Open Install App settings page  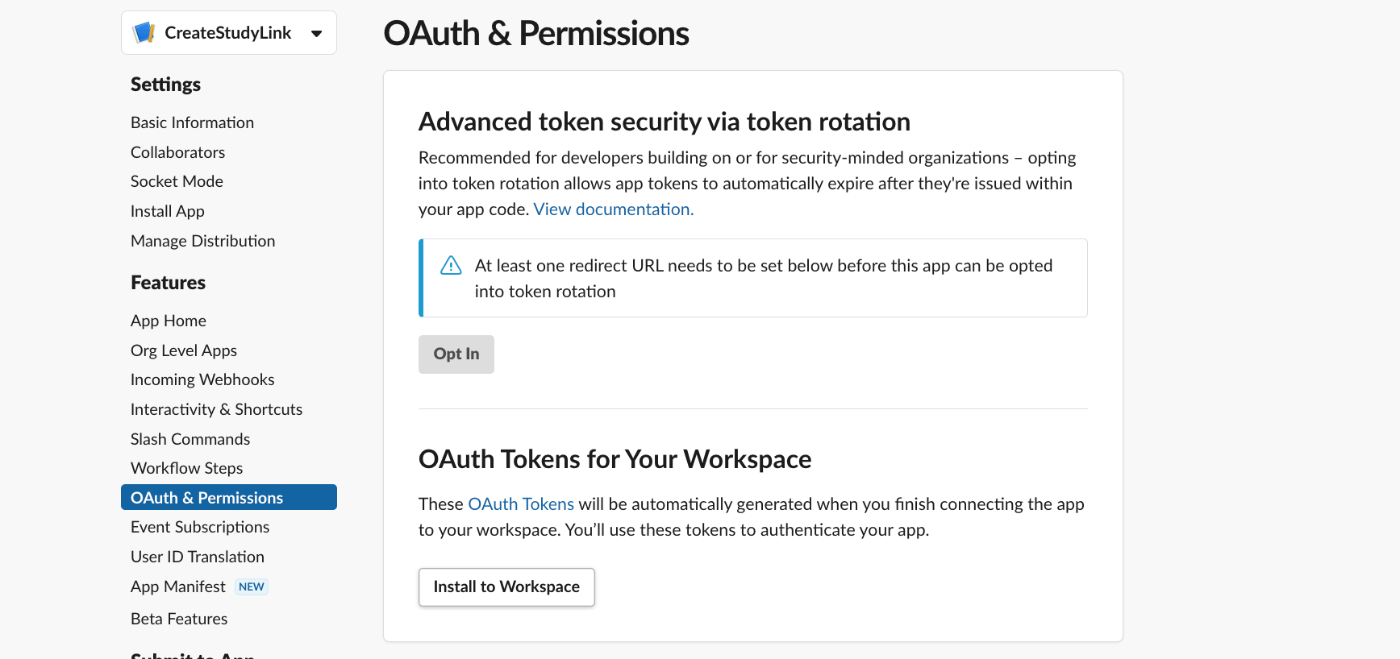coord(167,211)
